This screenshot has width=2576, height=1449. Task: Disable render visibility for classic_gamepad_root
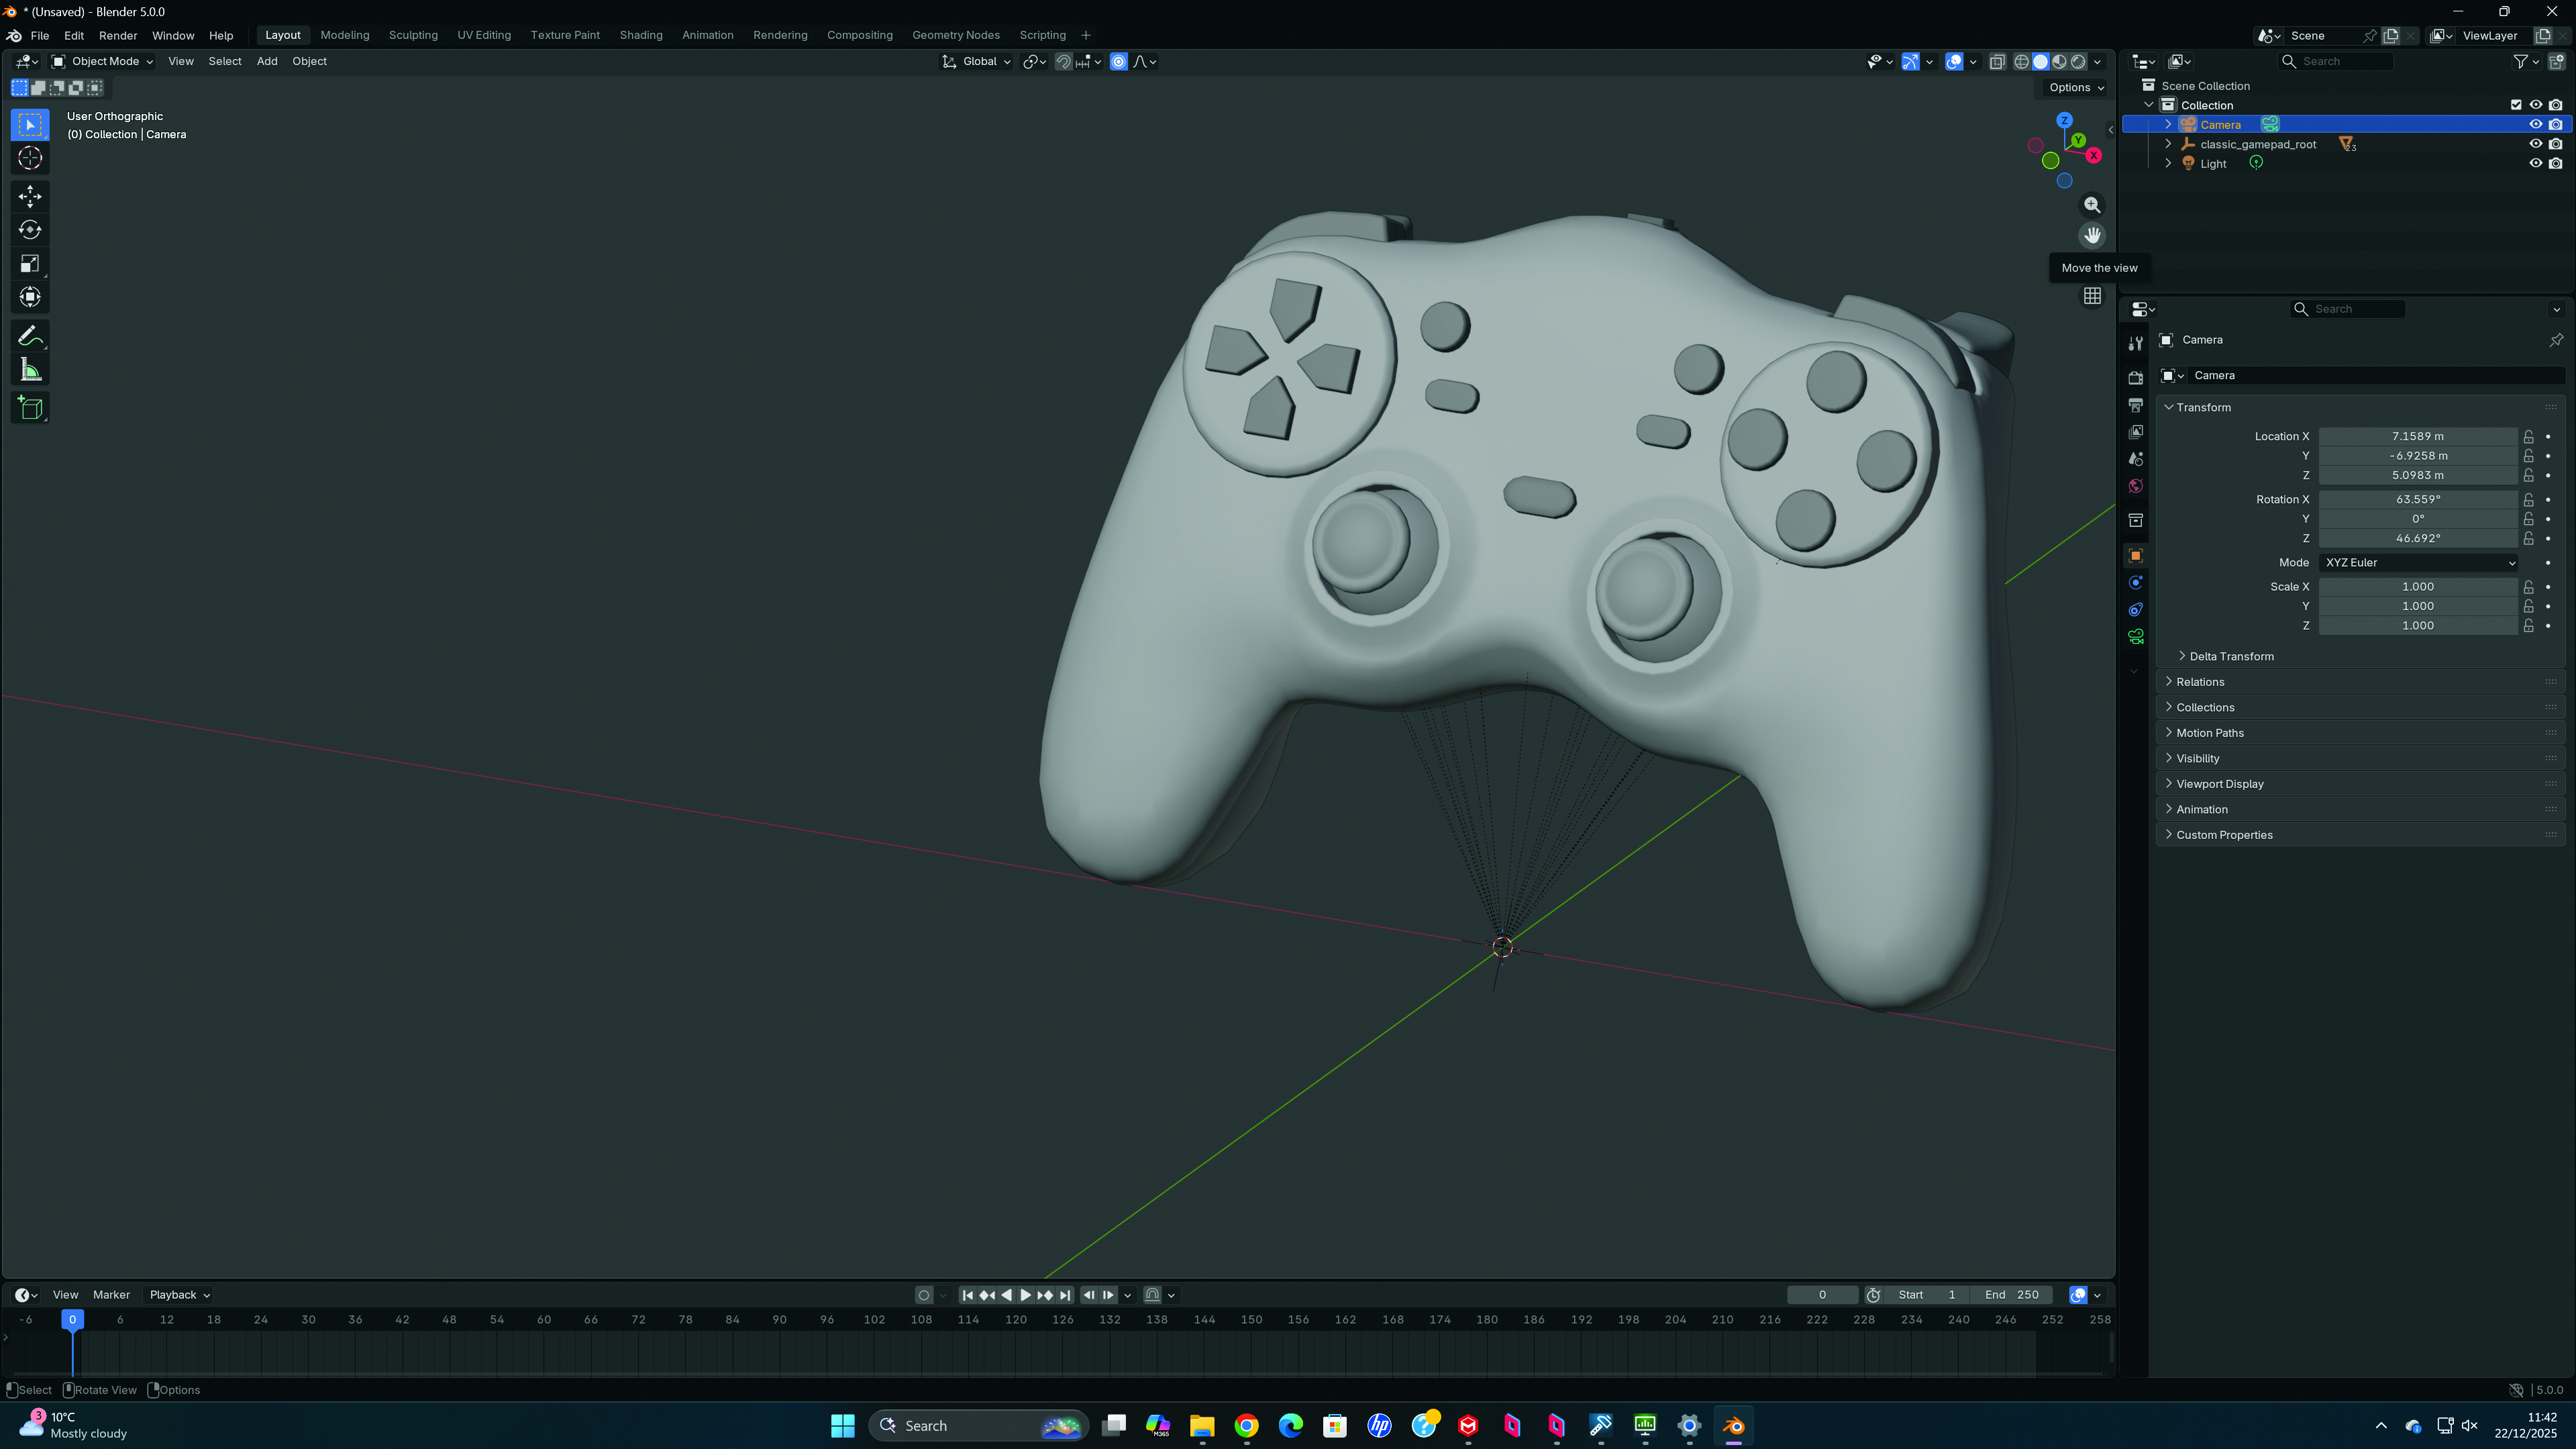click(2557, 143)
